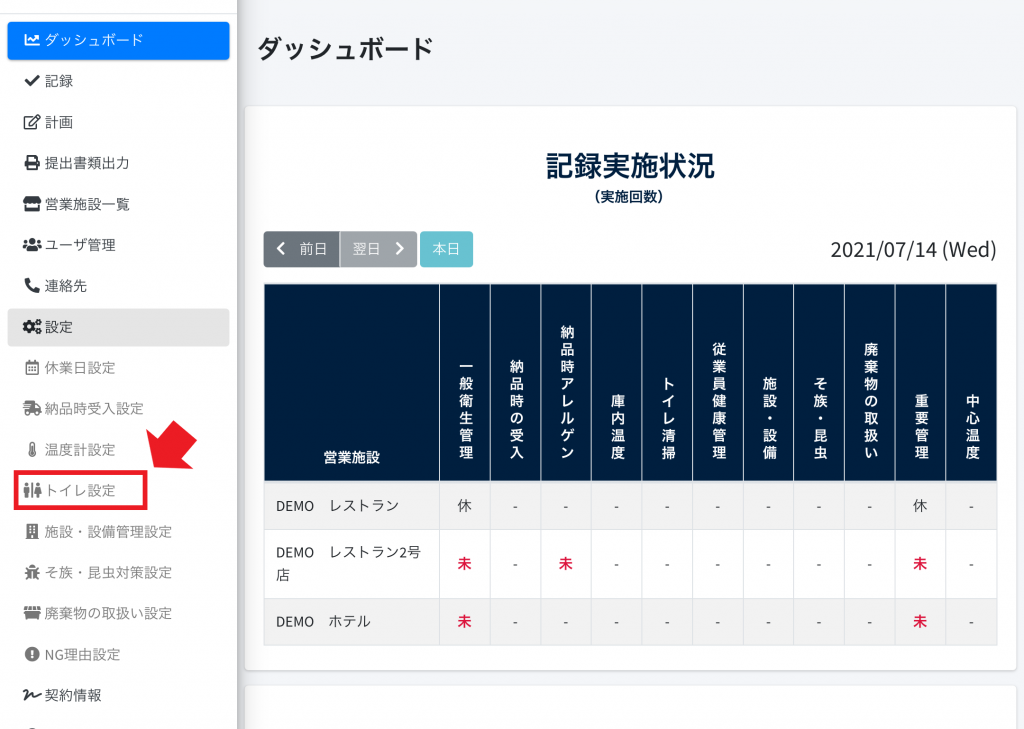
Task: Open 施設・設備管理設定
Action: 118,532
